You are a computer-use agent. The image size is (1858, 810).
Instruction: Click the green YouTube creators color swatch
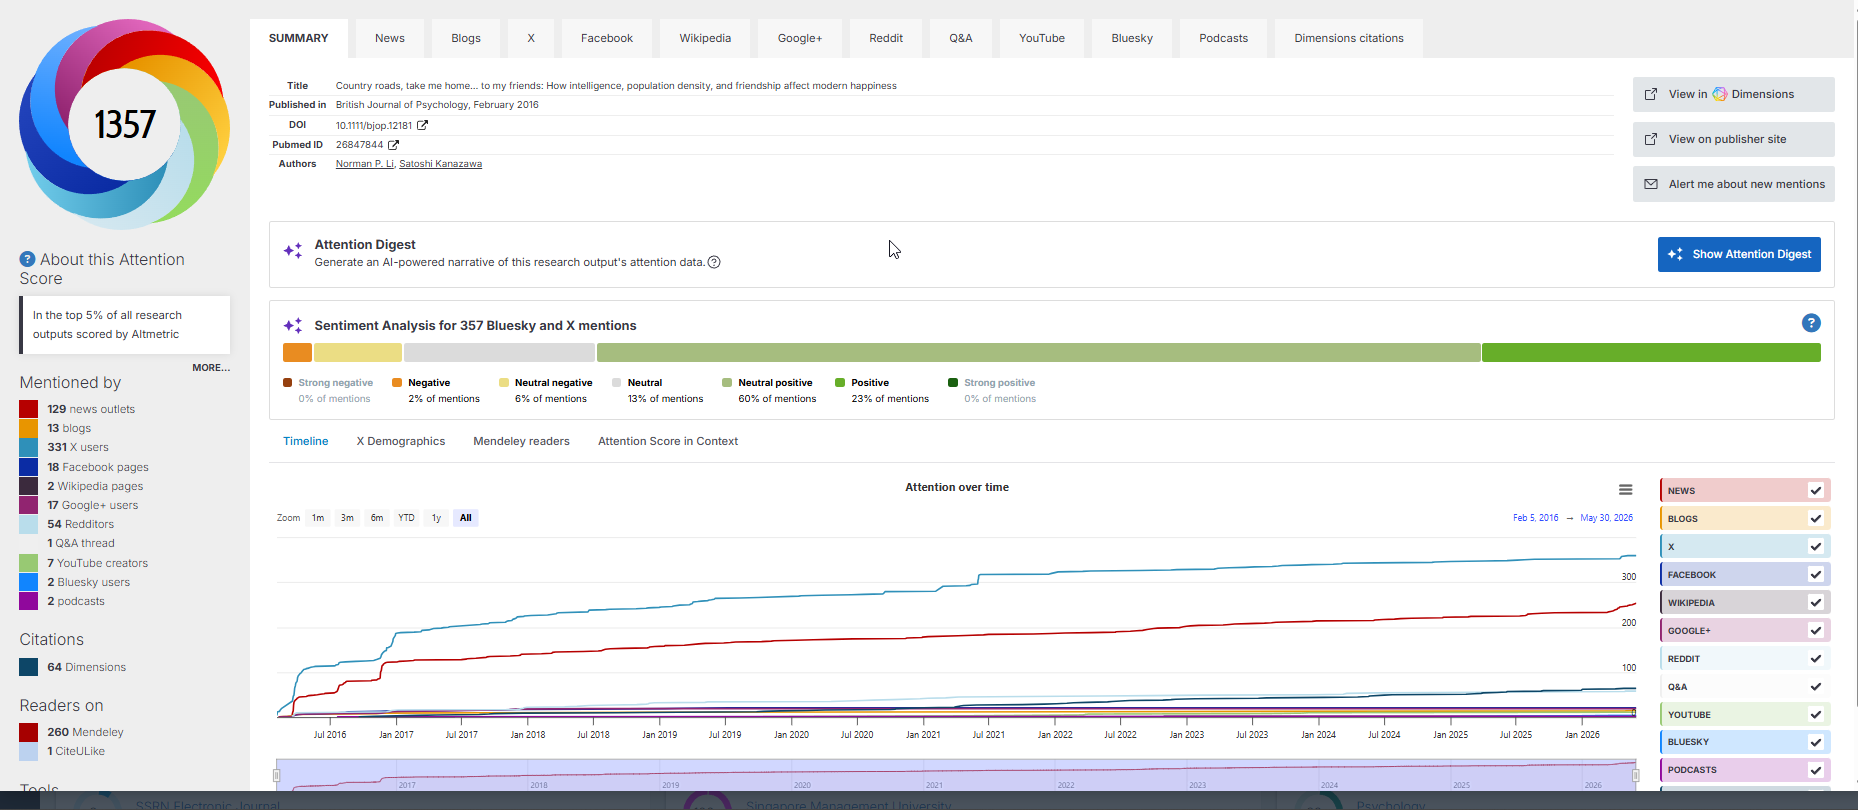pos(29,563)
